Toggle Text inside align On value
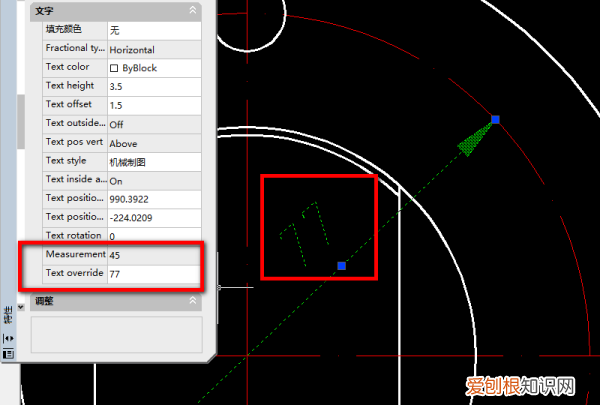The image size is (600, 405). (x=153, y=181)
